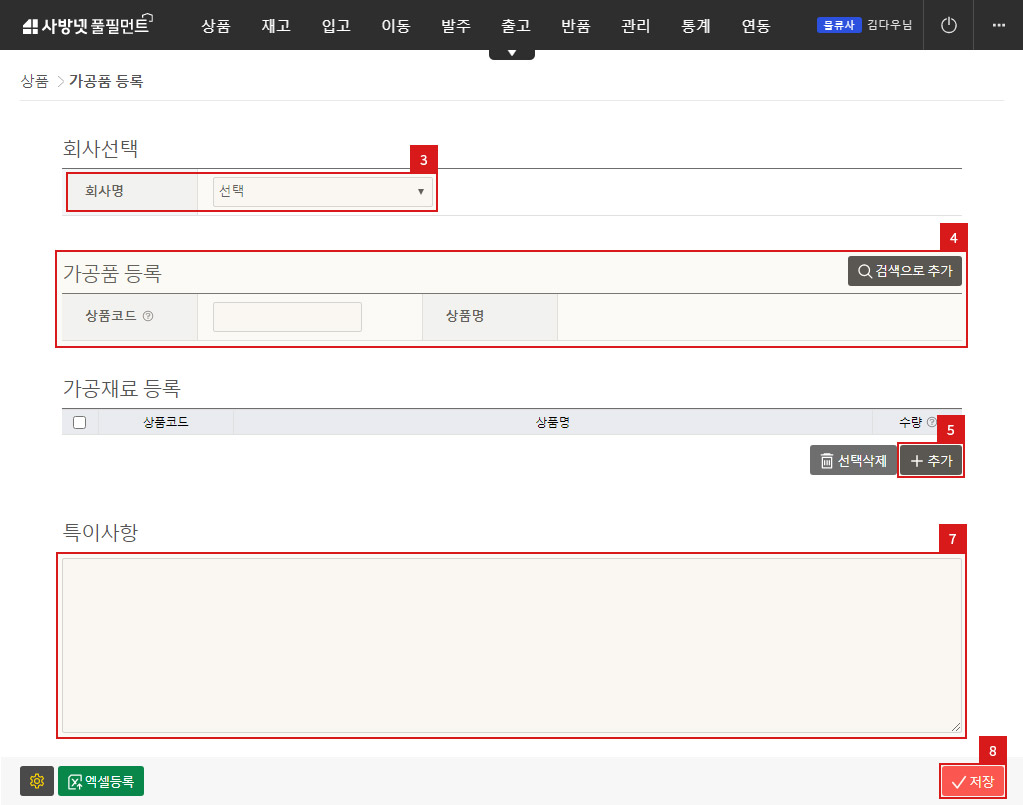This screenshot has height=805, width=1023.
Task: Click the 특이사항 text area
Action: point(511,645)
